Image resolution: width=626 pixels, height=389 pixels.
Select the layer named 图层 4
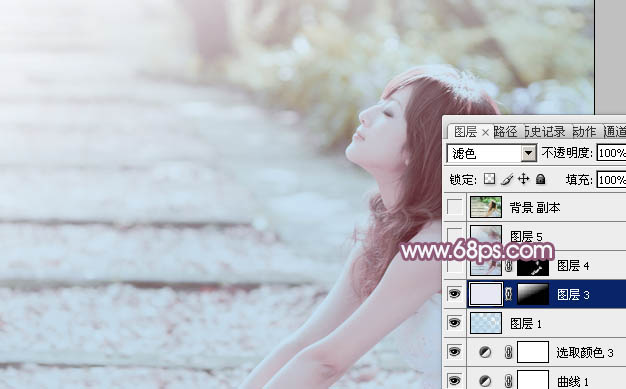click(x=573, y=266)
